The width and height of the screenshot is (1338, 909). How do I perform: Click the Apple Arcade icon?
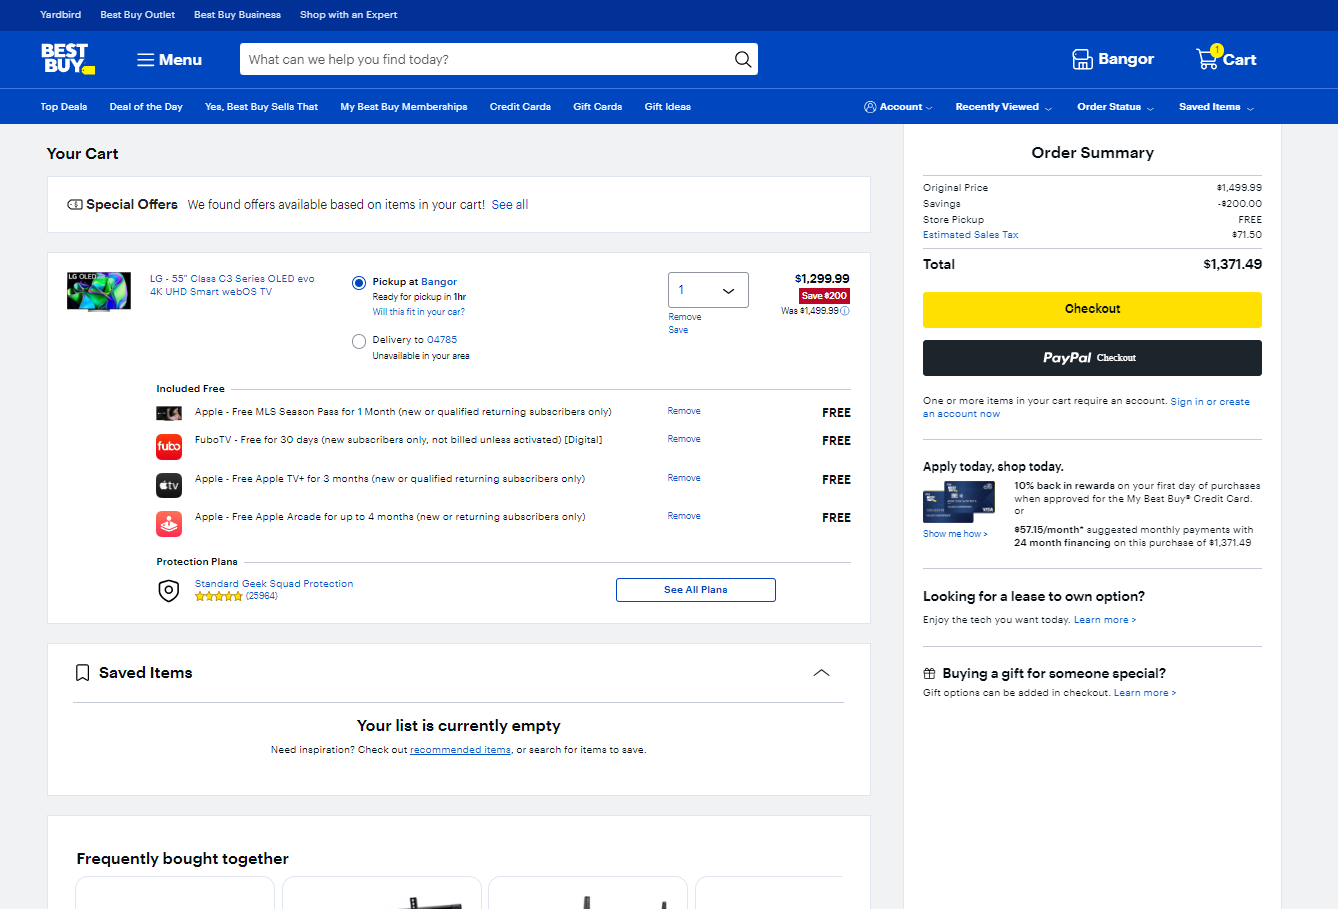tap(169, 523)
